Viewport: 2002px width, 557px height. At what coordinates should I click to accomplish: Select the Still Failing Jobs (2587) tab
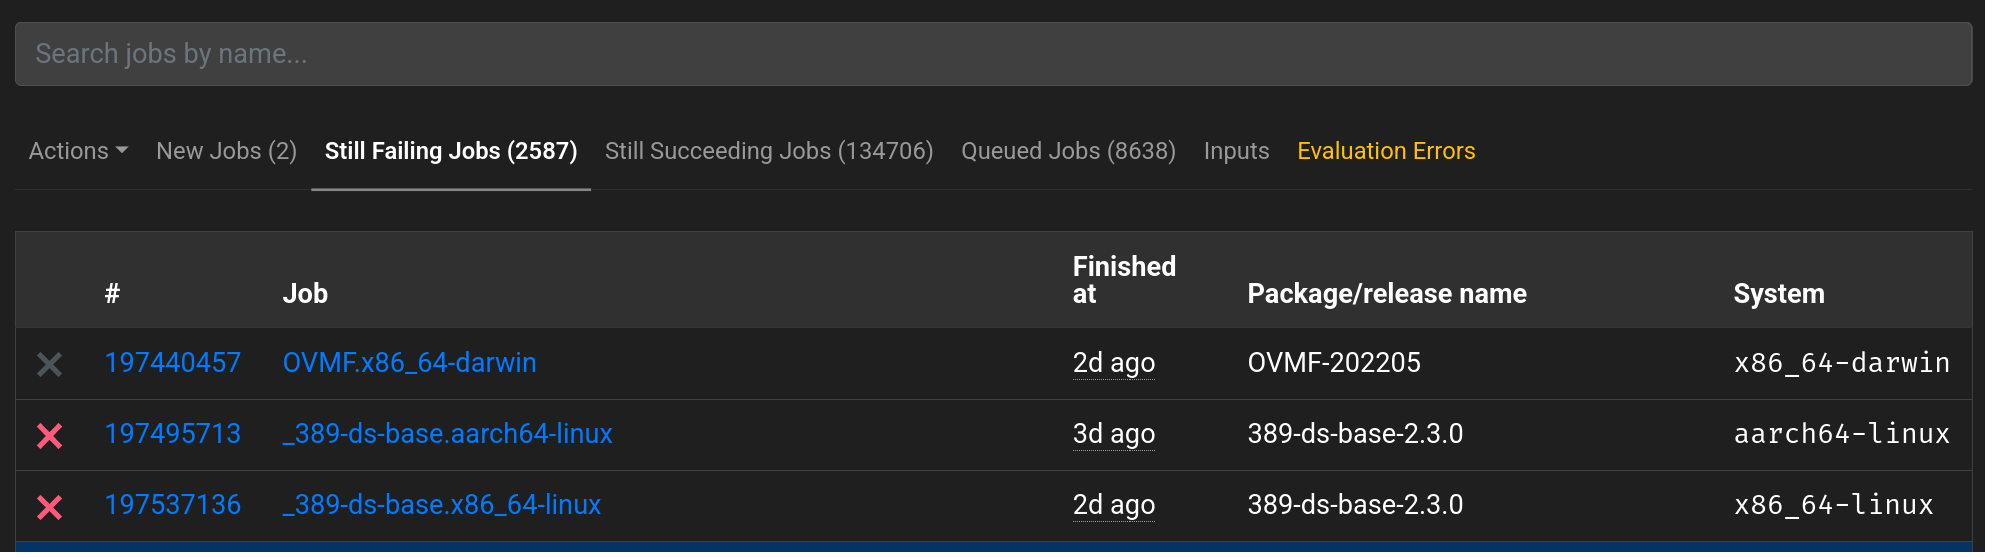pos(451,151)
